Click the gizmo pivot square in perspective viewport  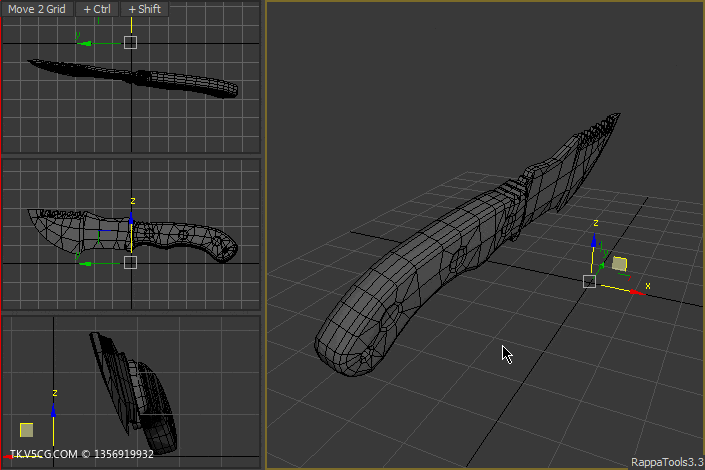pyautogui.click(x=589, y=282)
